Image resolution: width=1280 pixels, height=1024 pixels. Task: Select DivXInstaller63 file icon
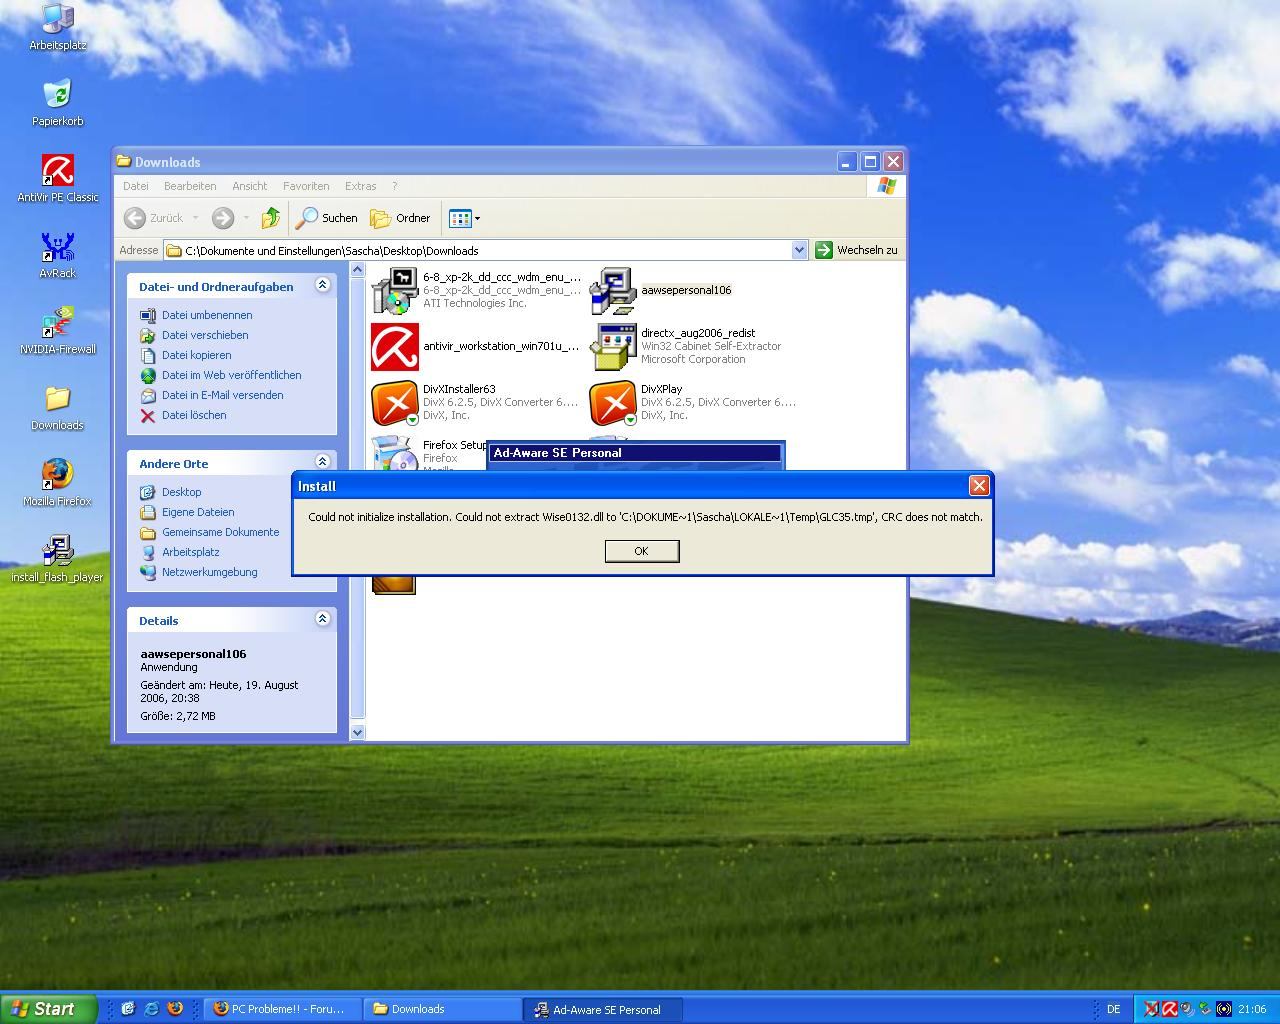(x=395, y=402)
